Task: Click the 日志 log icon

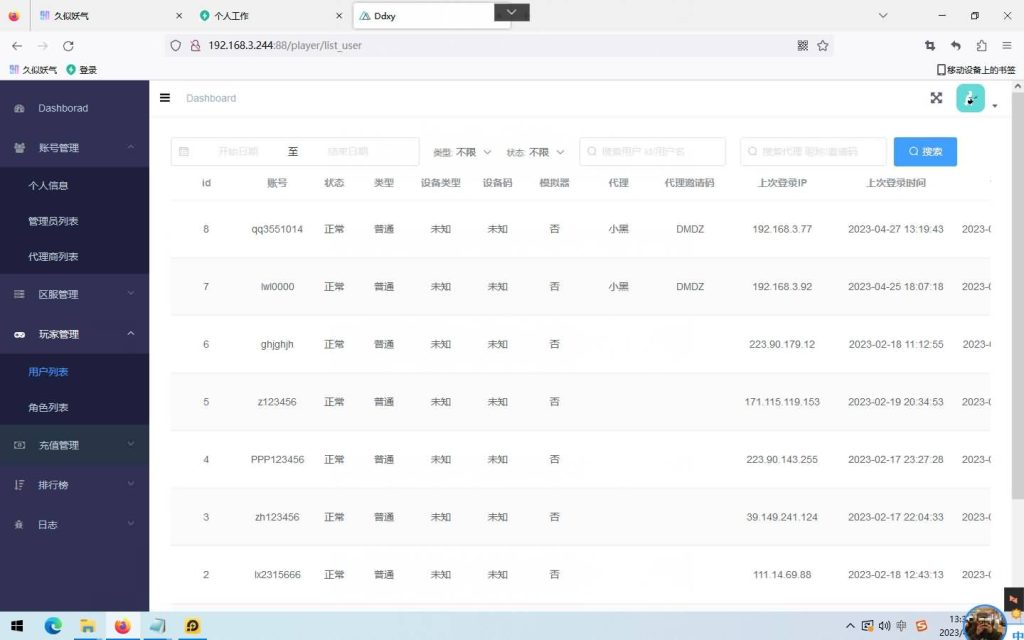Action: pyautogui.click(x=22, y=523)
